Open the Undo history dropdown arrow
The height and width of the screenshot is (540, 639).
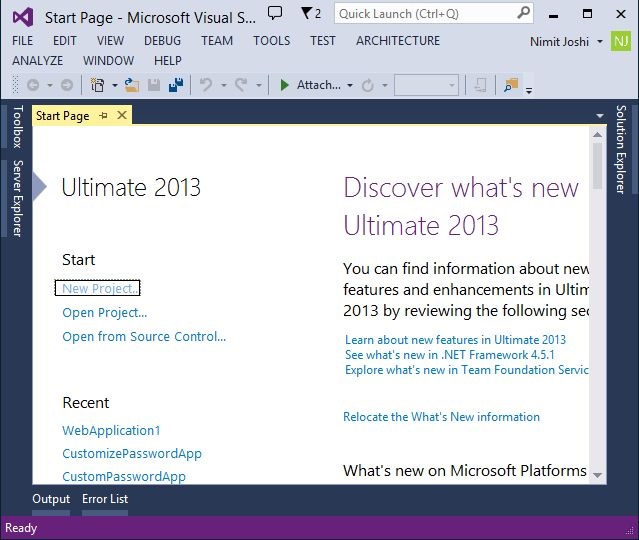[223, 86]
